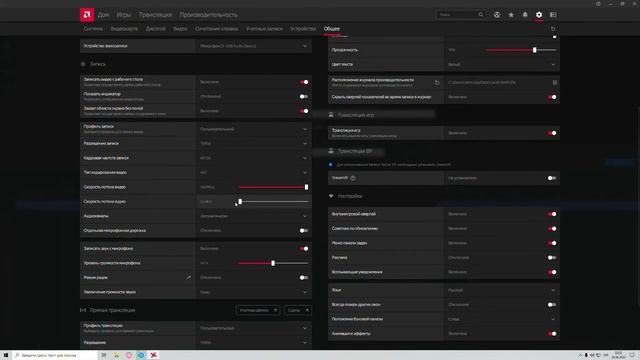The image size is (640, 360).
Task: Open the Игры tab
Action: click(124, 15)
